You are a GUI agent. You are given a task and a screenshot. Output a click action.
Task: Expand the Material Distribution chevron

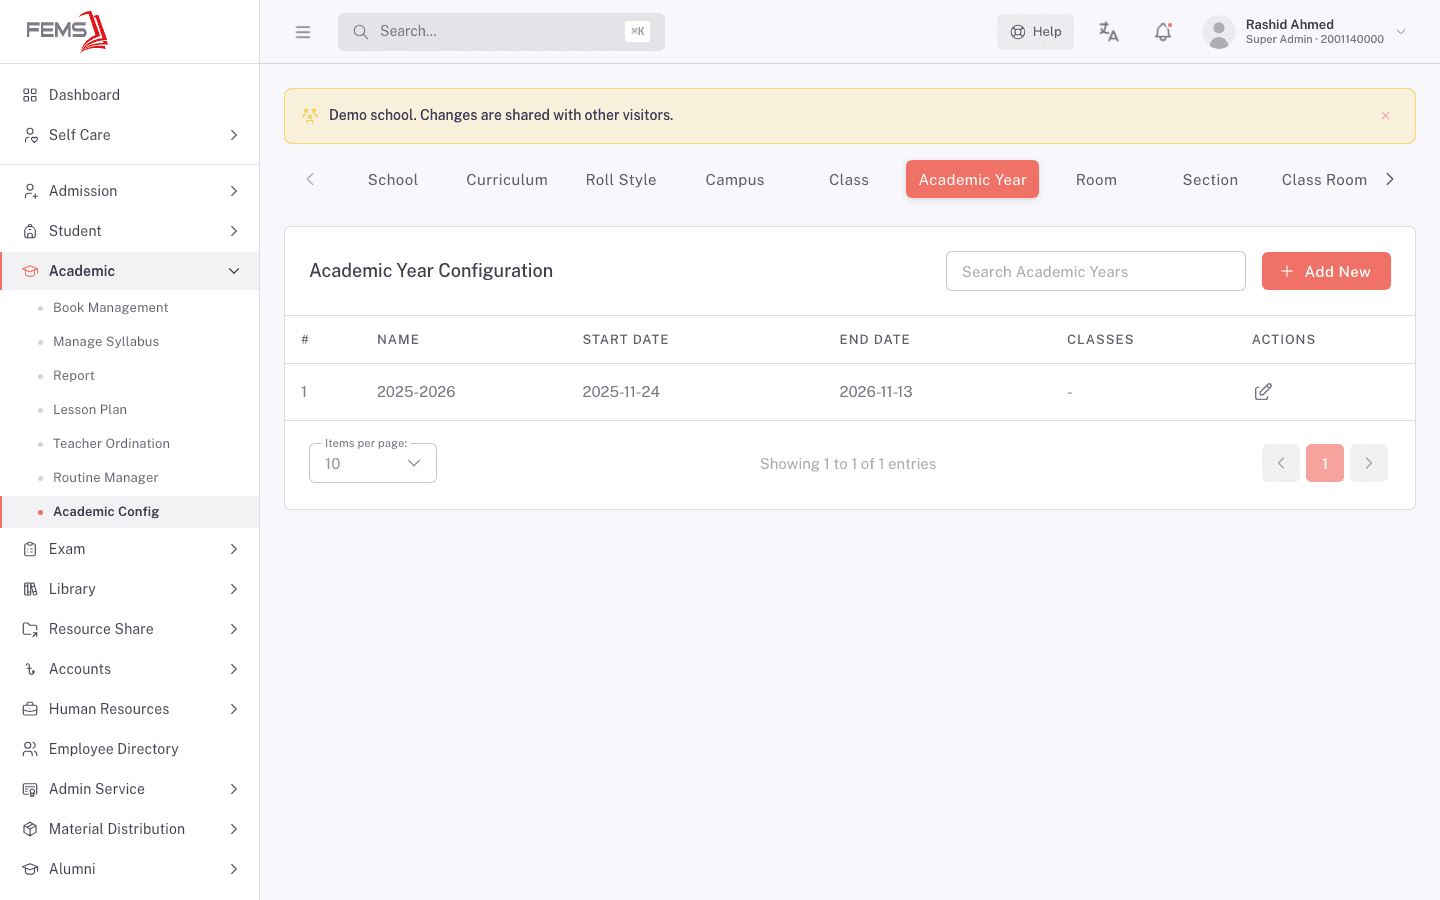234,829
